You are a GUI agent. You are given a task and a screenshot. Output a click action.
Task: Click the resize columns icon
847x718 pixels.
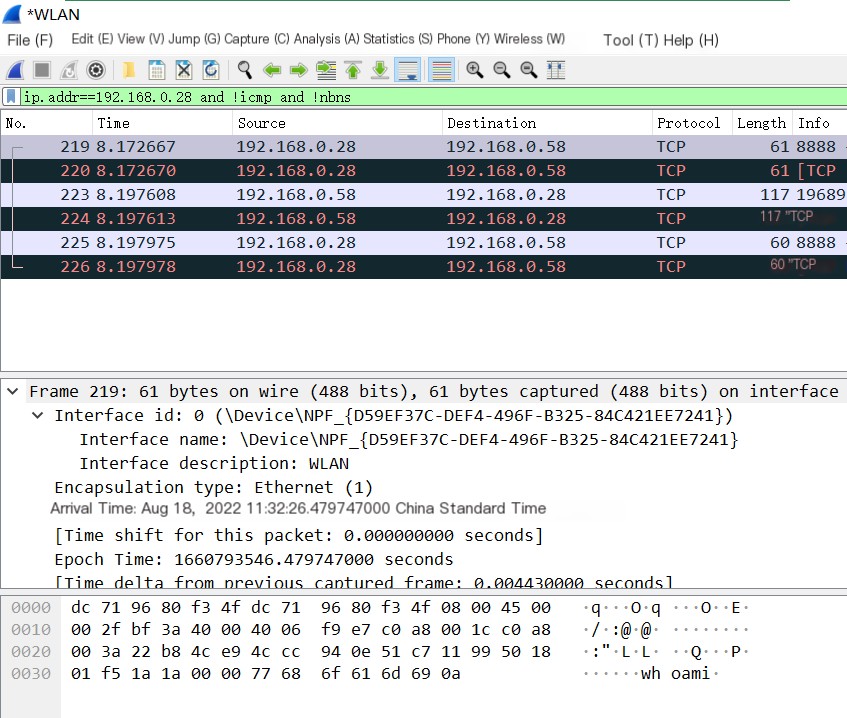[x=556, y=70]
